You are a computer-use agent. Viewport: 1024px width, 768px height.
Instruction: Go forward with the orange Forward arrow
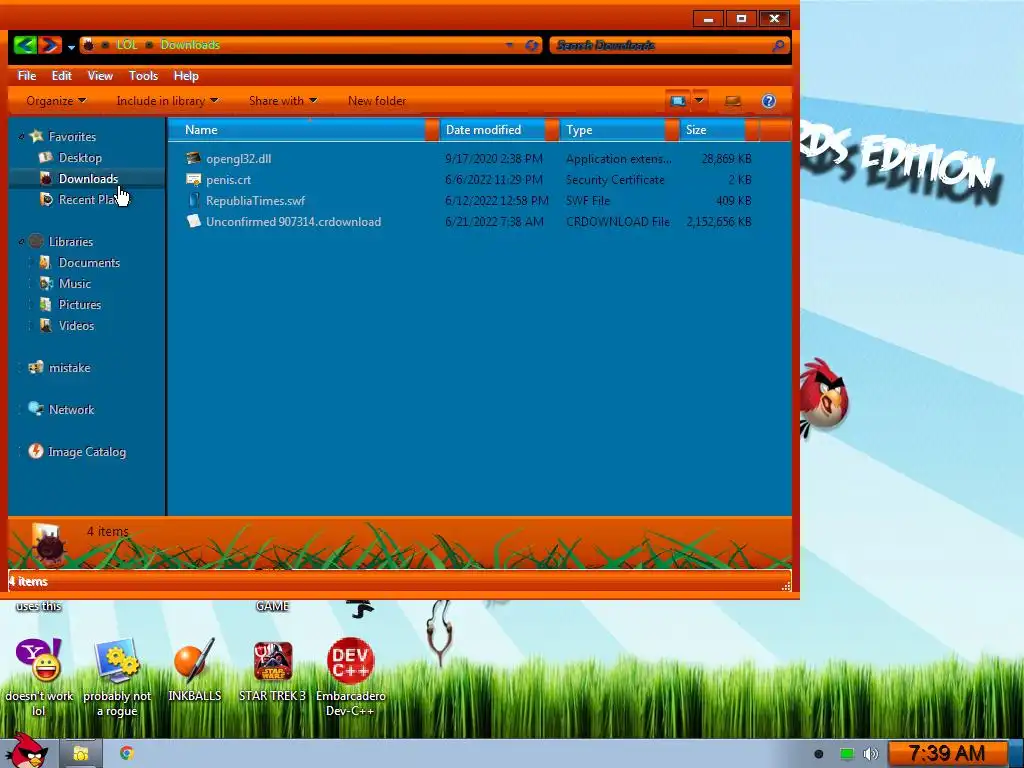(50, 45)
